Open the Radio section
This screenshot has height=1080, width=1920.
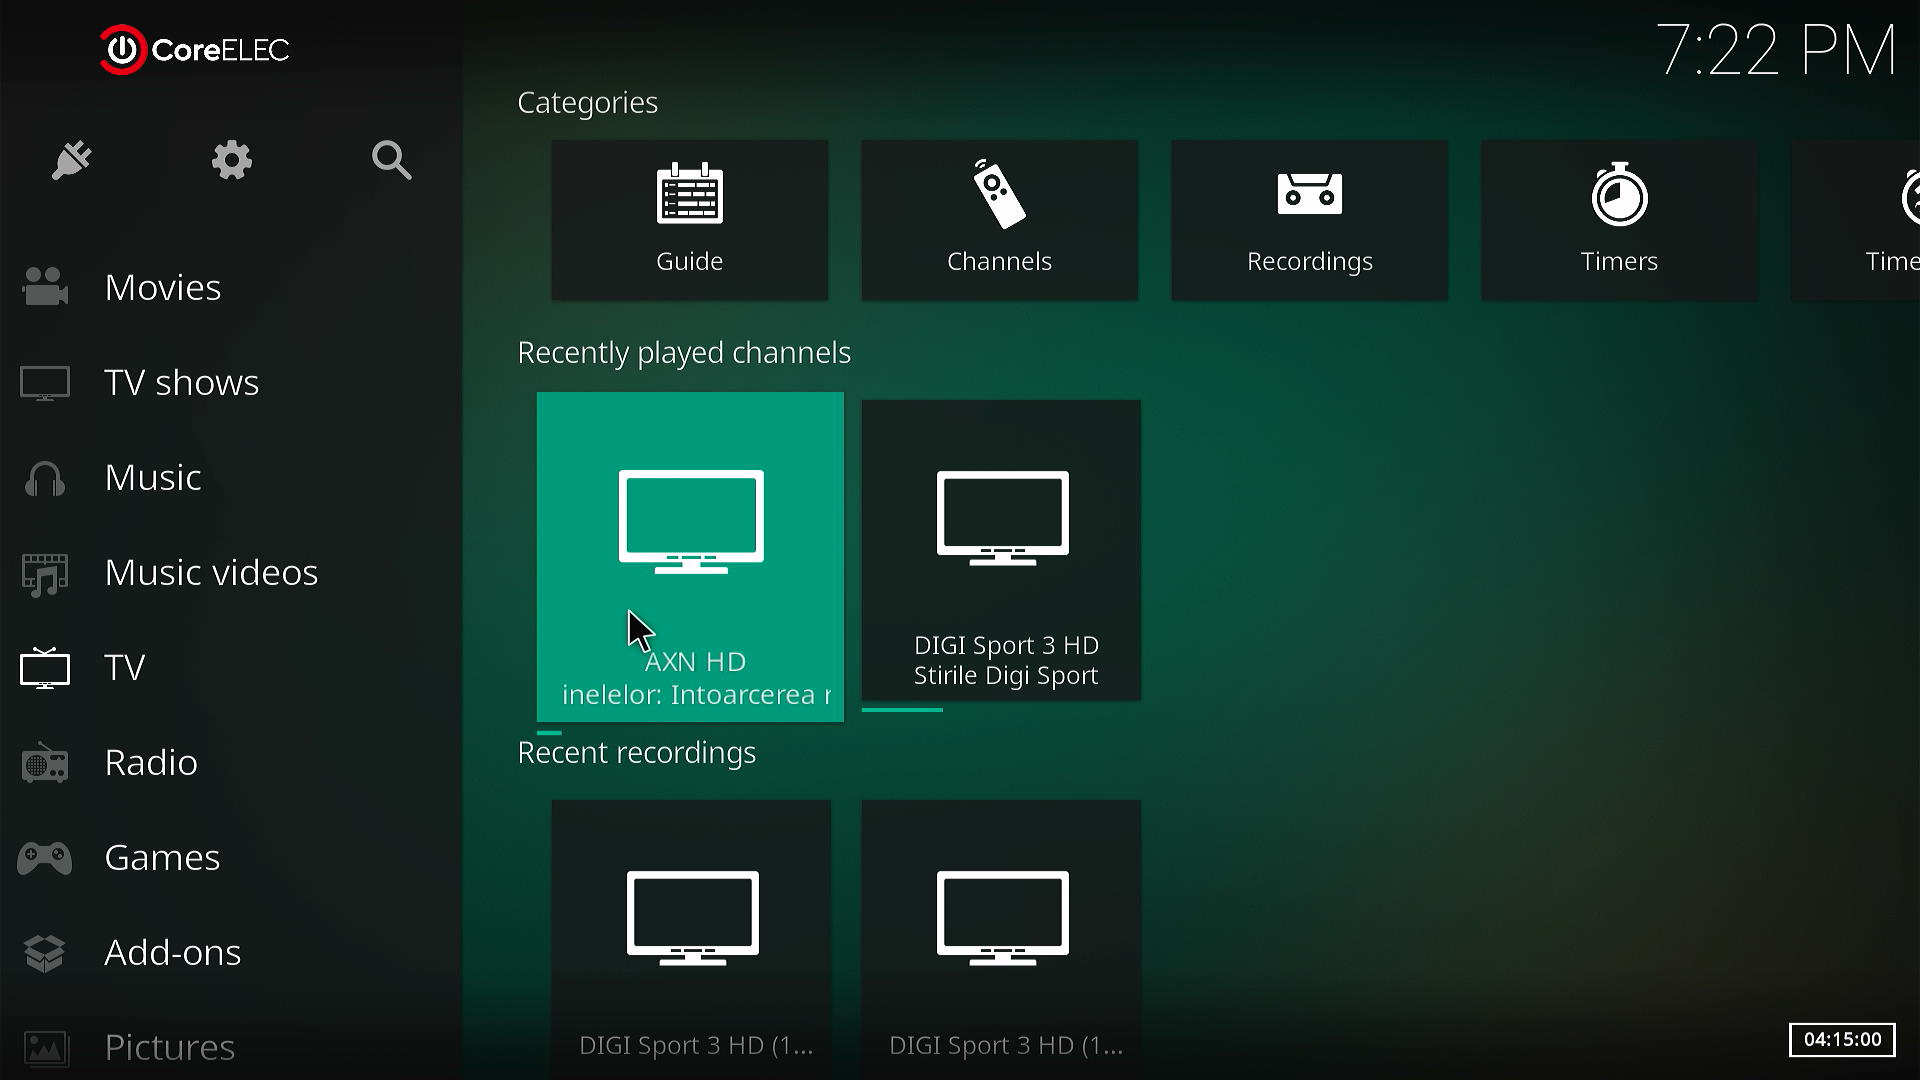(x=151, y=763)
